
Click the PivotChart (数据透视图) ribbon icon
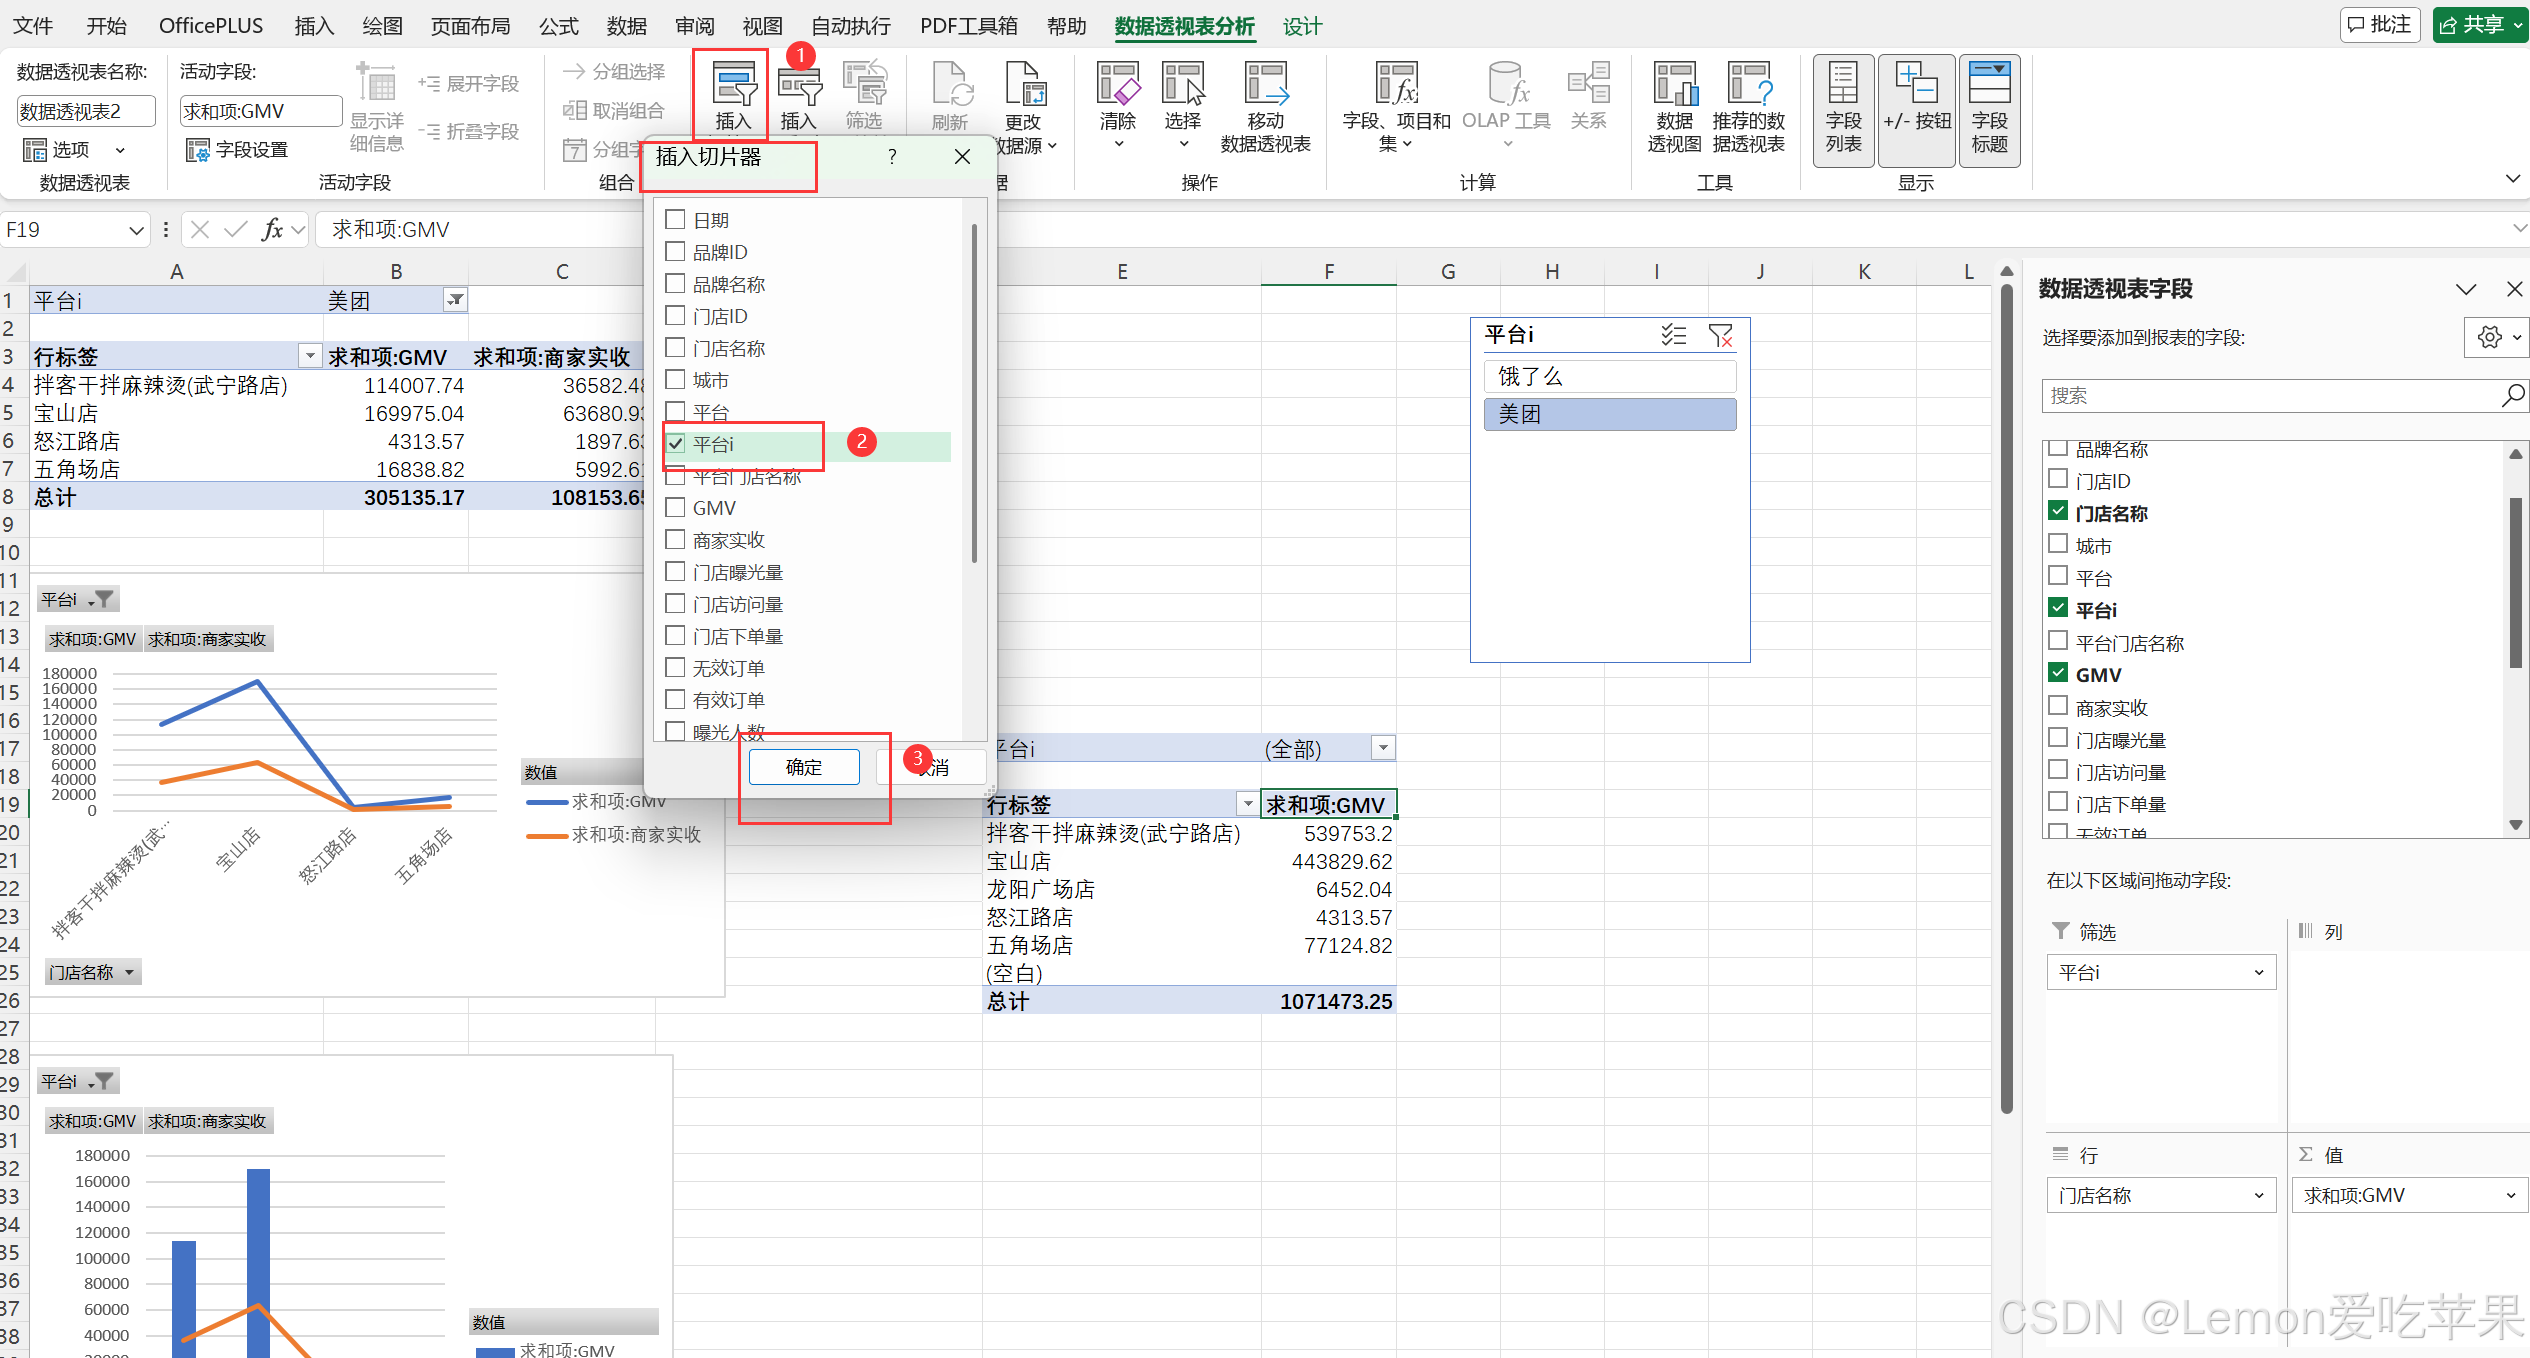tap(1675, 107)
